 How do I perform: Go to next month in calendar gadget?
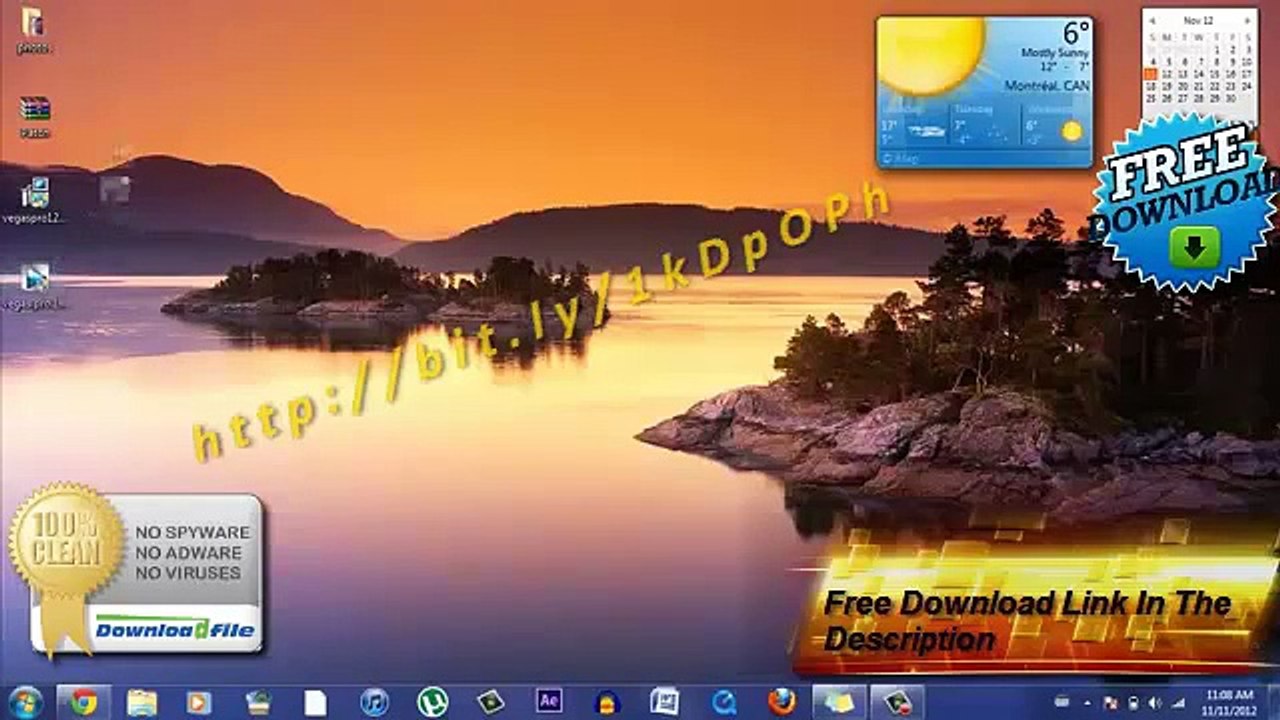pos(1247,21)
